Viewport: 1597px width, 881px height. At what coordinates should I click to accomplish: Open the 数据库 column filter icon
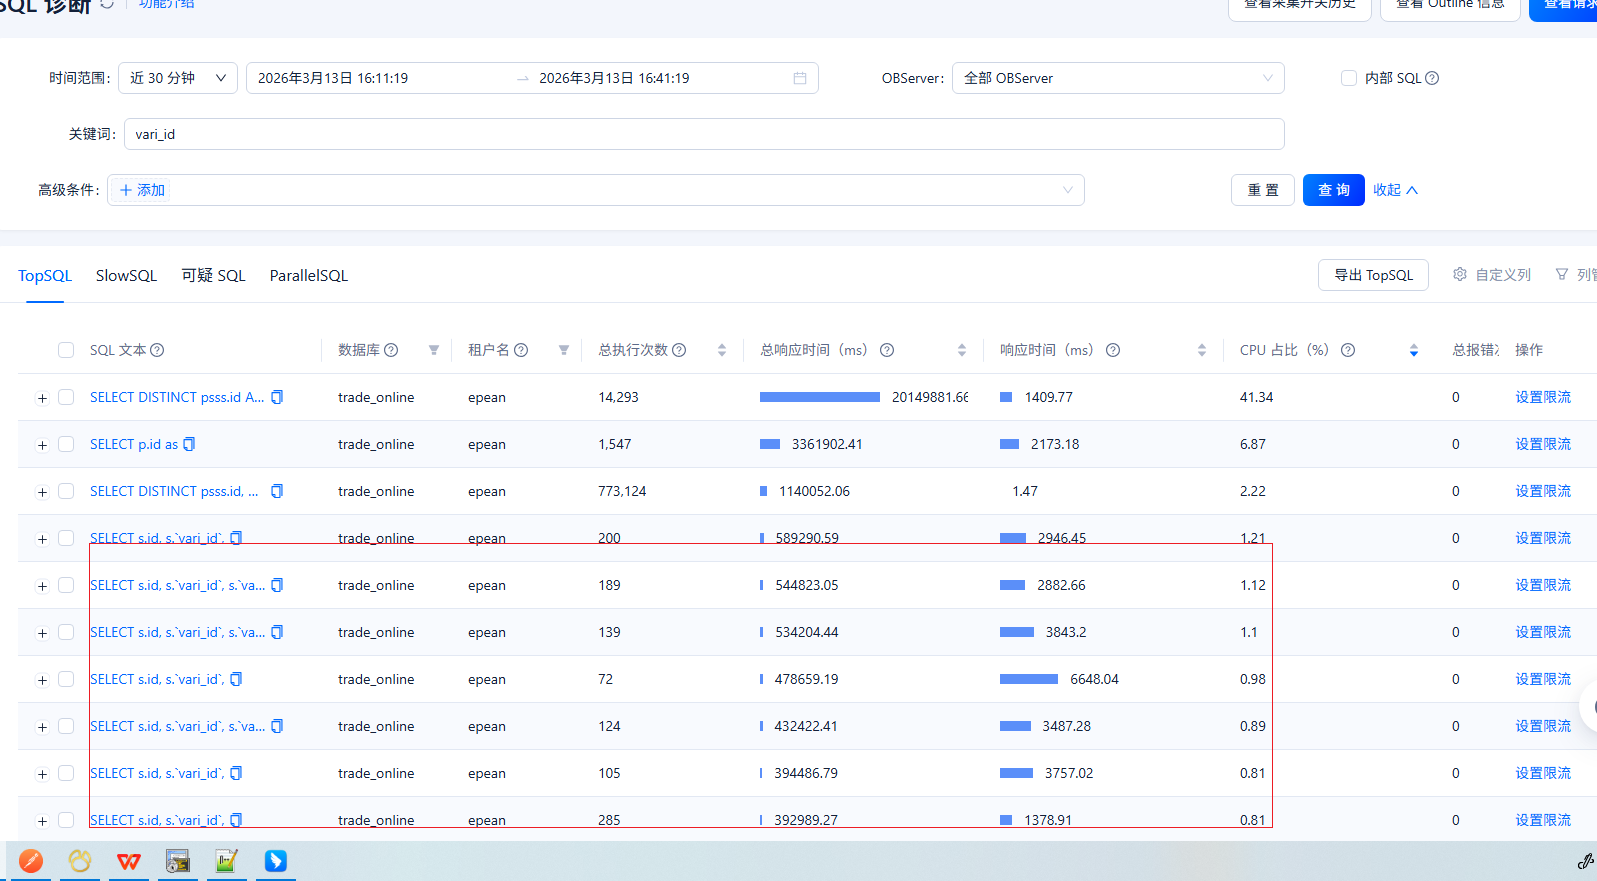pos(434,350)
